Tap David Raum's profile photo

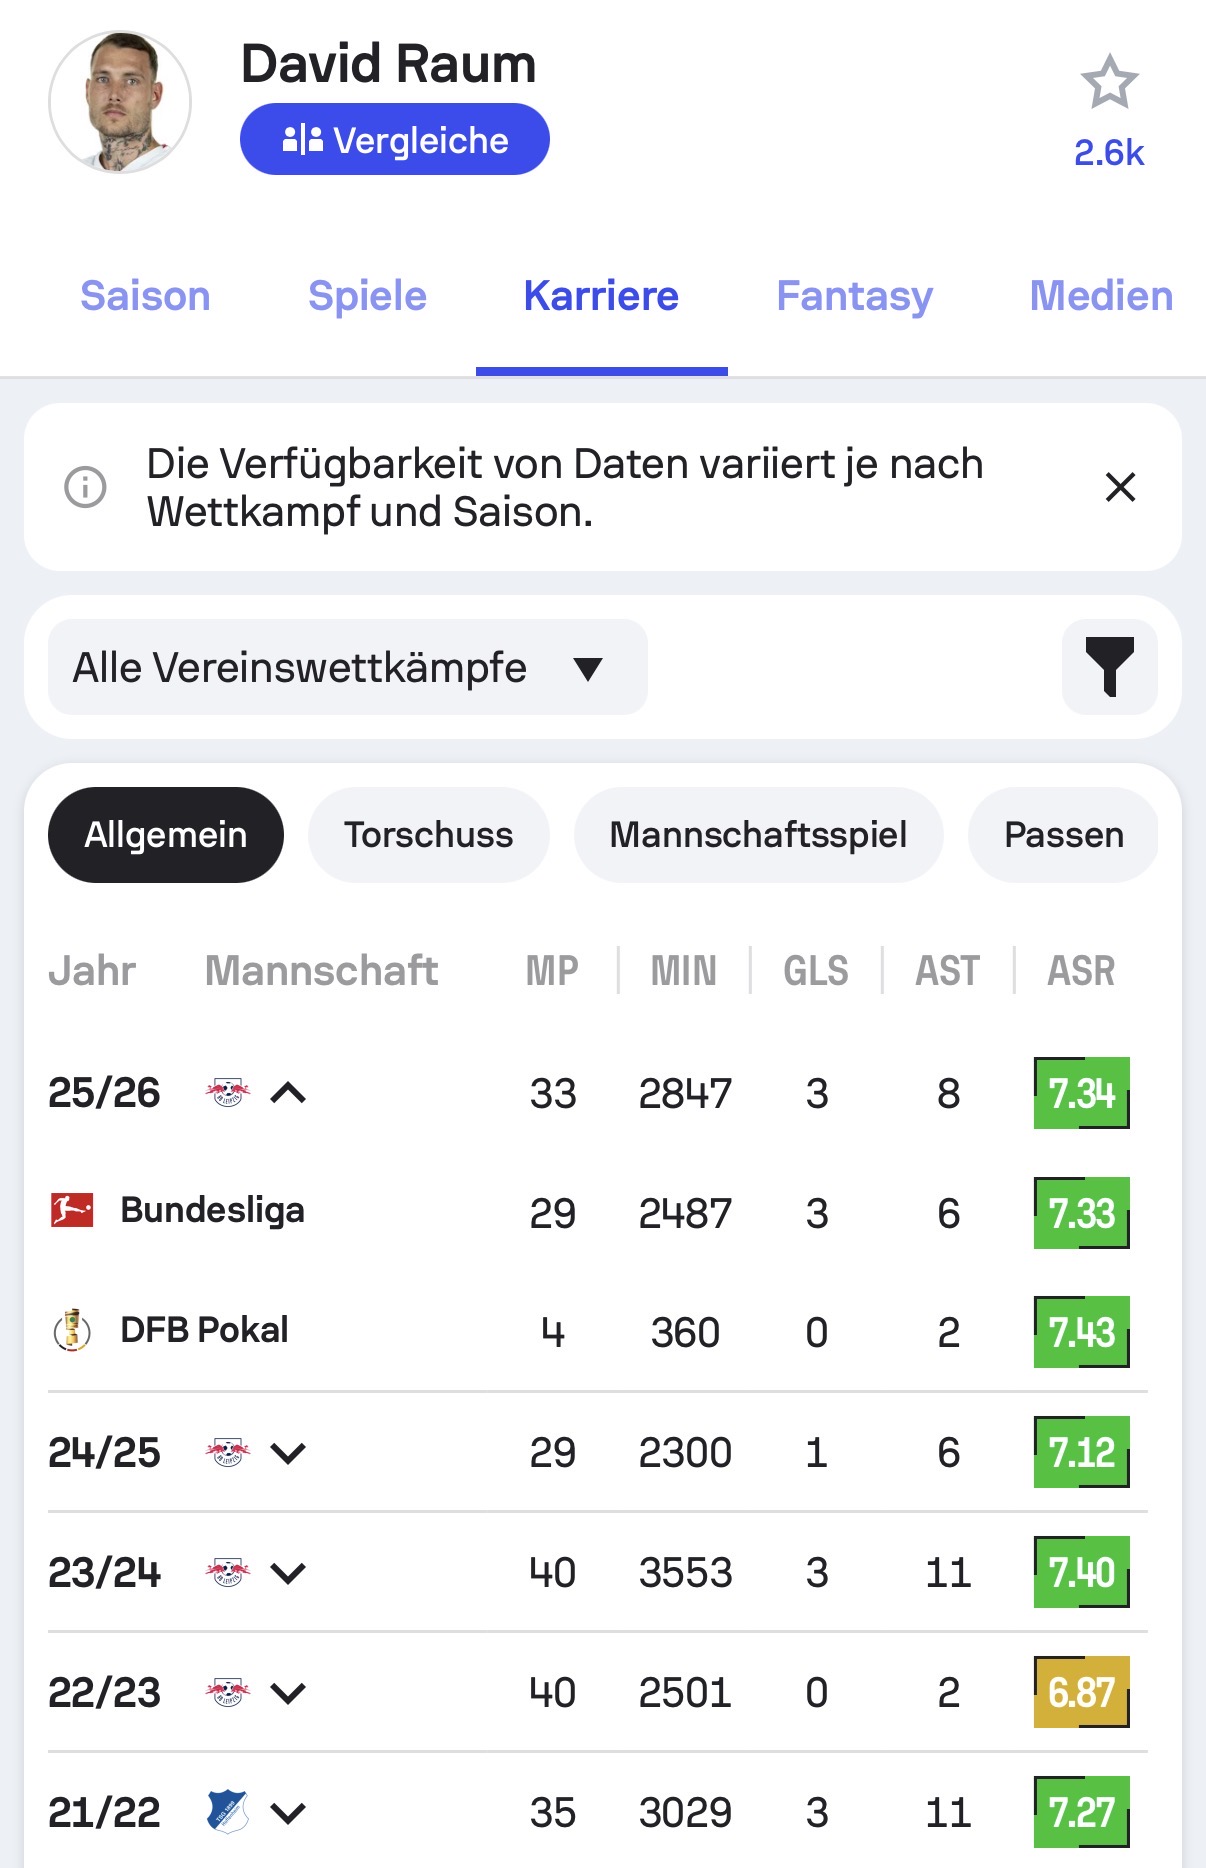120,102
